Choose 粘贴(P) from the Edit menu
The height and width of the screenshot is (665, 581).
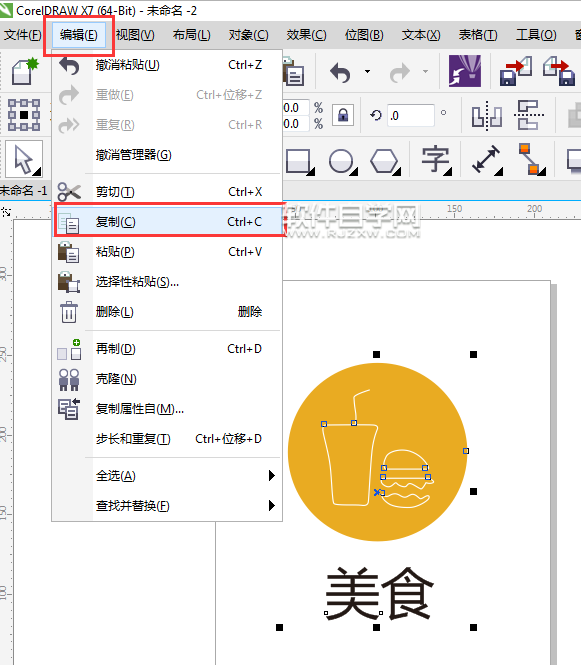point(167,251)
